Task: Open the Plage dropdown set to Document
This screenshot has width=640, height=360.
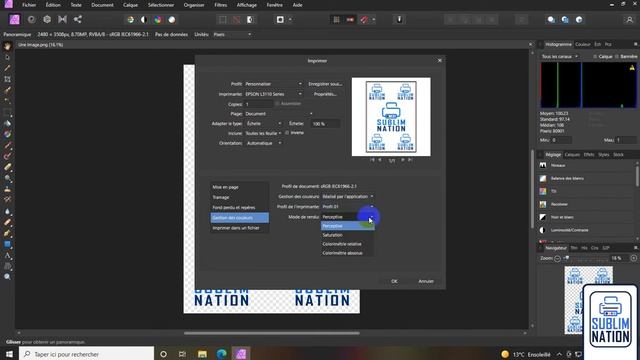Action: 279,114
